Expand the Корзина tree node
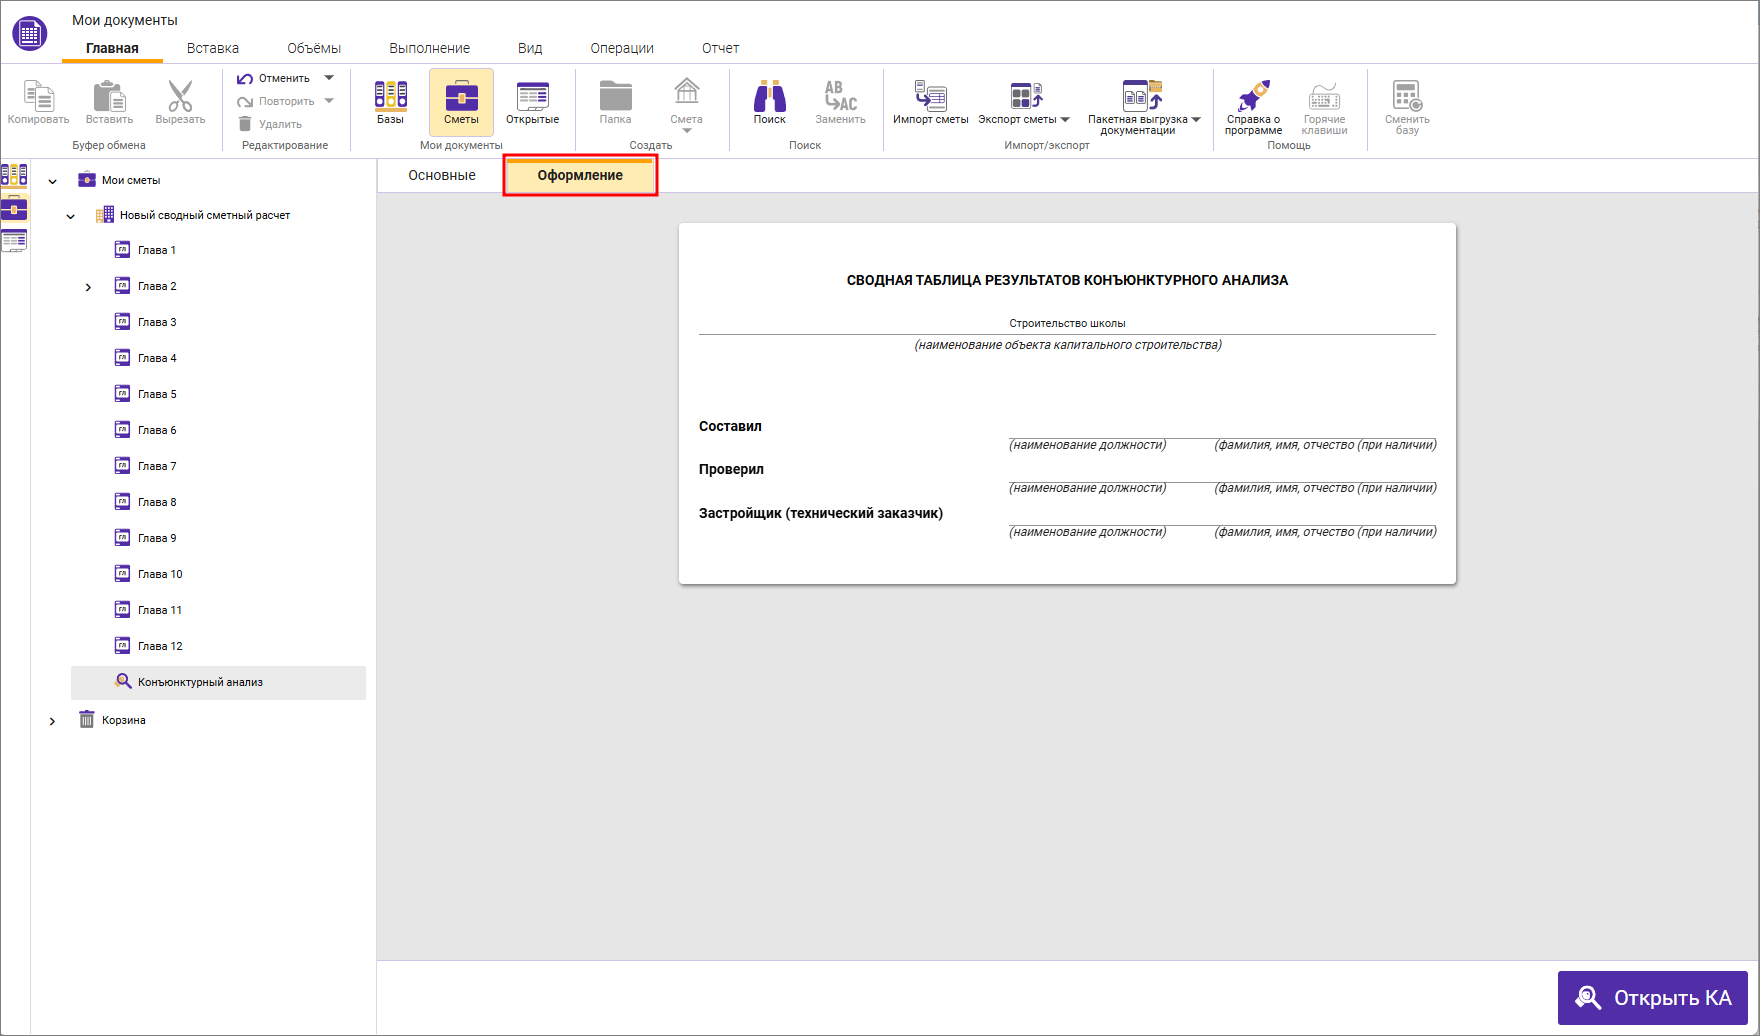 point(52,721)
